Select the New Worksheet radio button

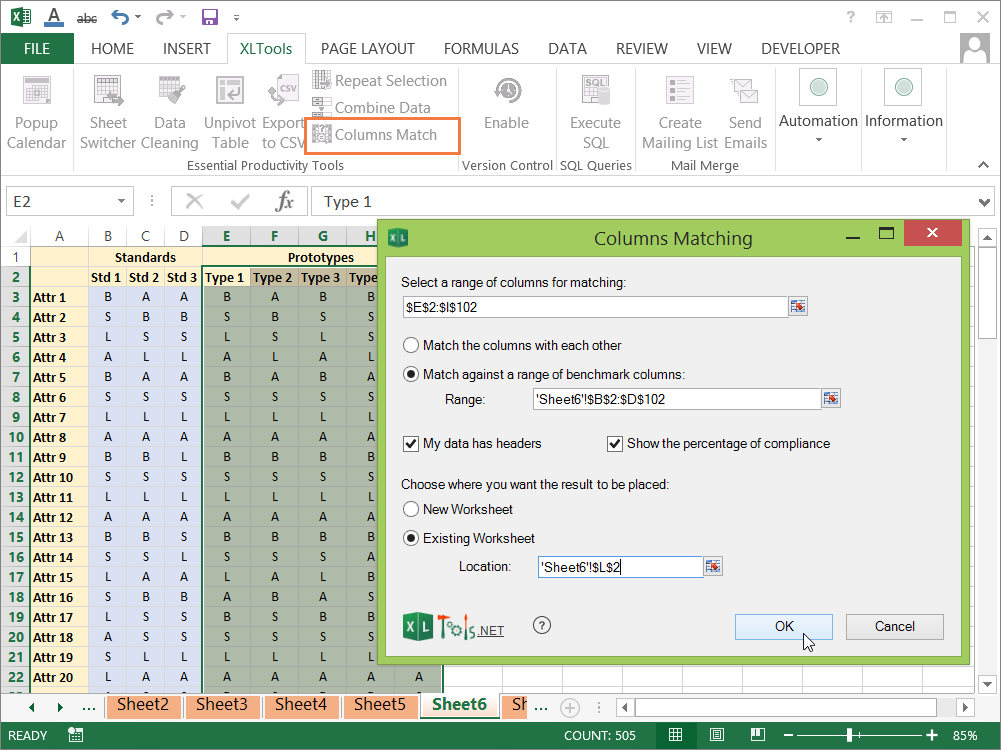click(x=411, y=508)
